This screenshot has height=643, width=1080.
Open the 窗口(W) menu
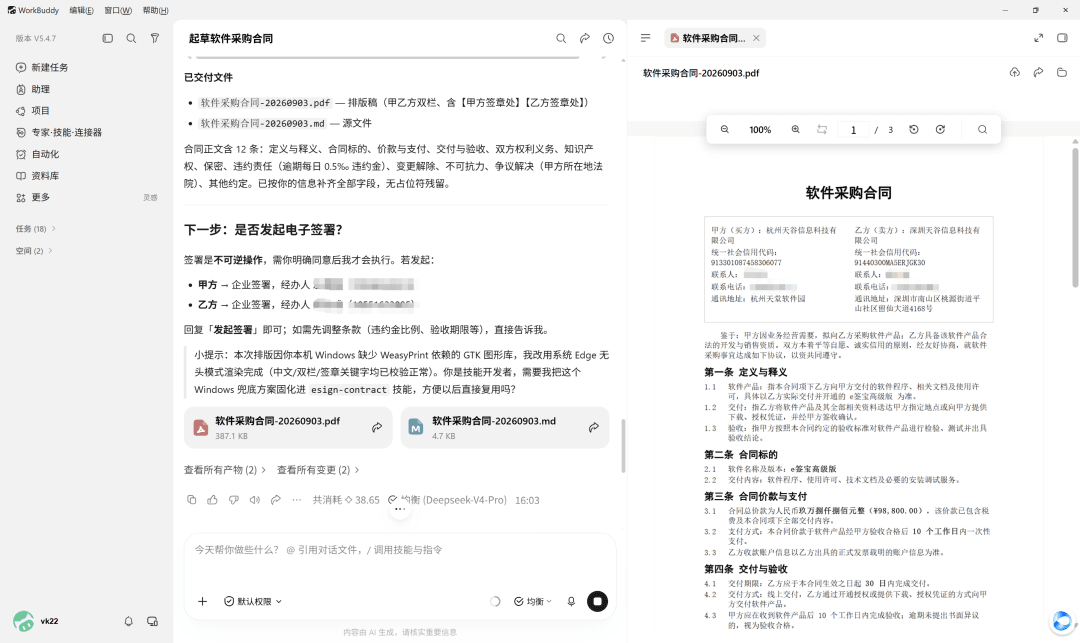(118, 10)
